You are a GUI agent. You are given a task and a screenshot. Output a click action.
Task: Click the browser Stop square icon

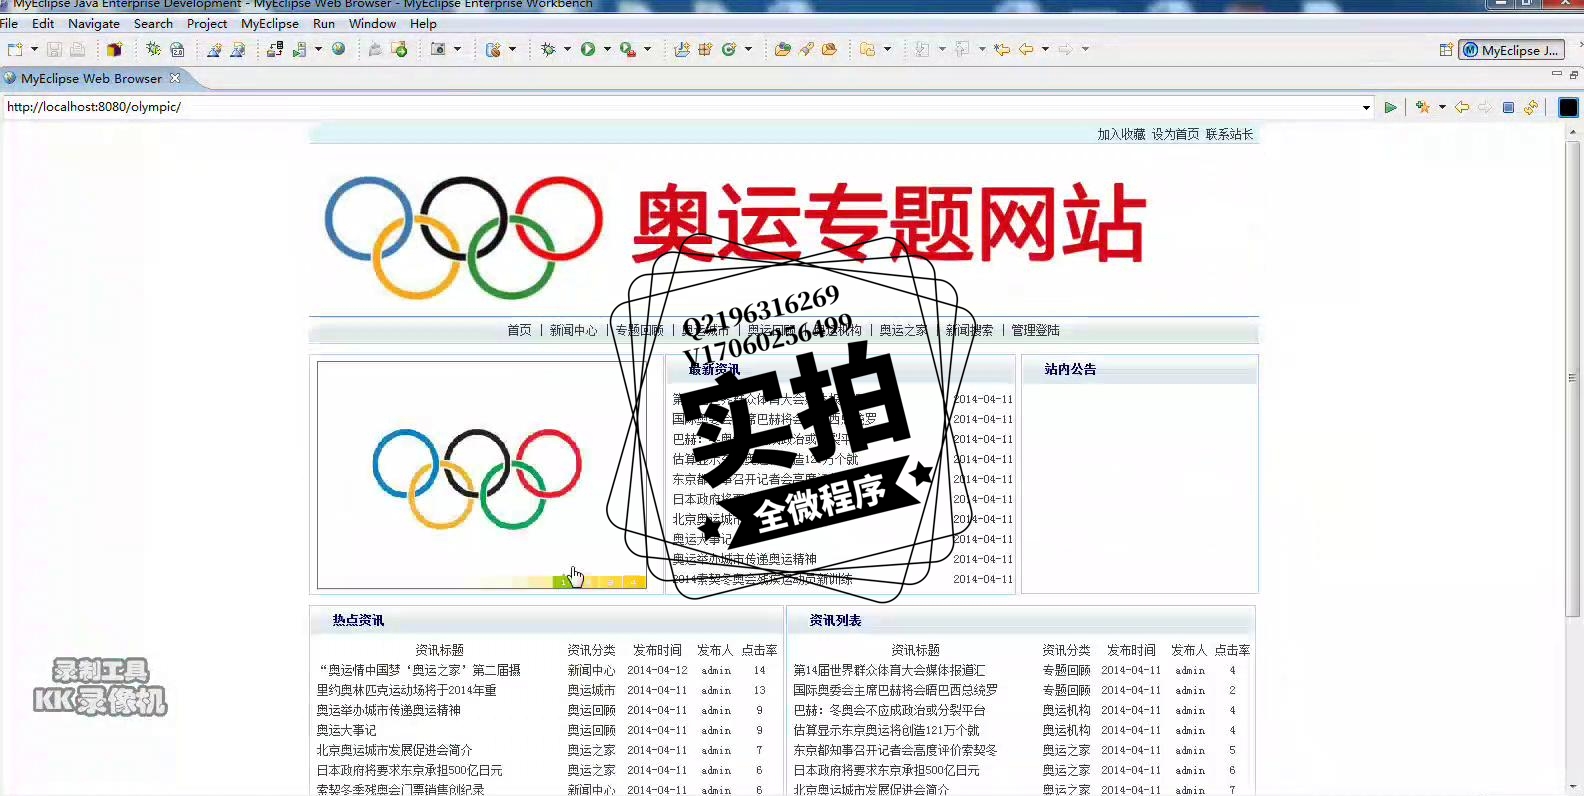pyautogui.click(x=1508, y=107)
